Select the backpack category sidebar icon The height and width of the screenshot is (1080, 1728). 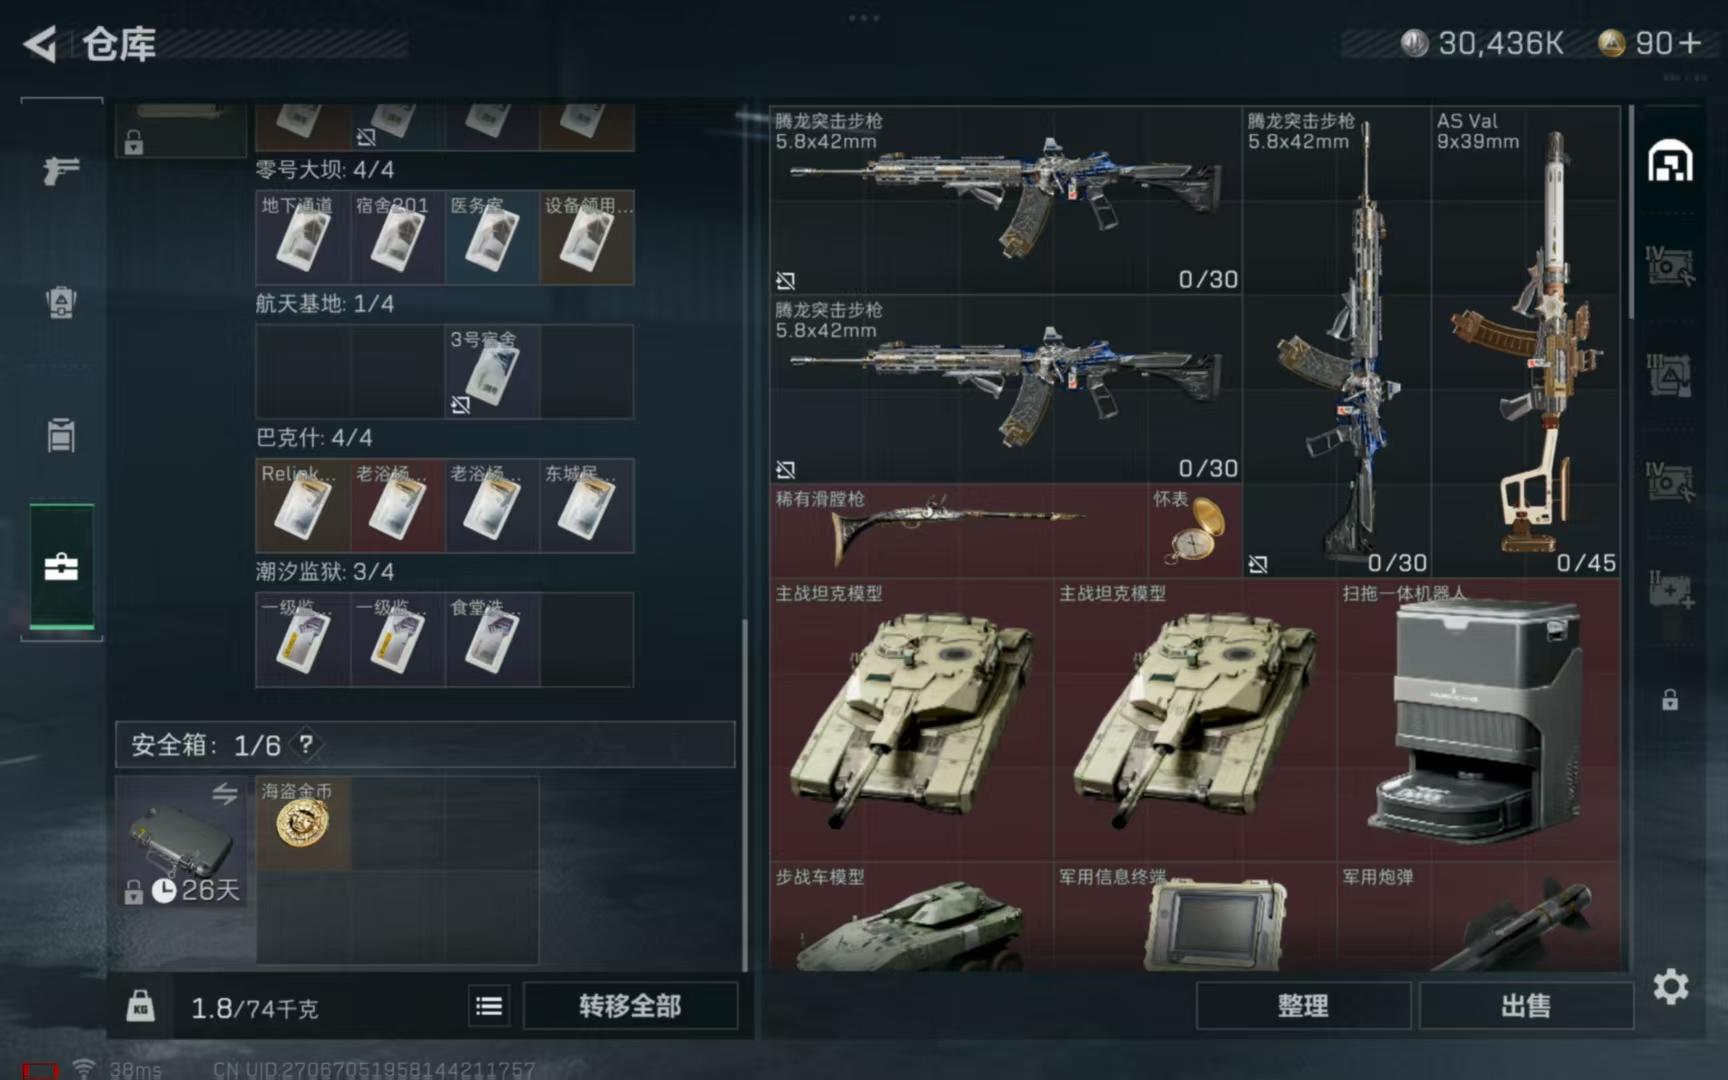(x=61, y=302)
